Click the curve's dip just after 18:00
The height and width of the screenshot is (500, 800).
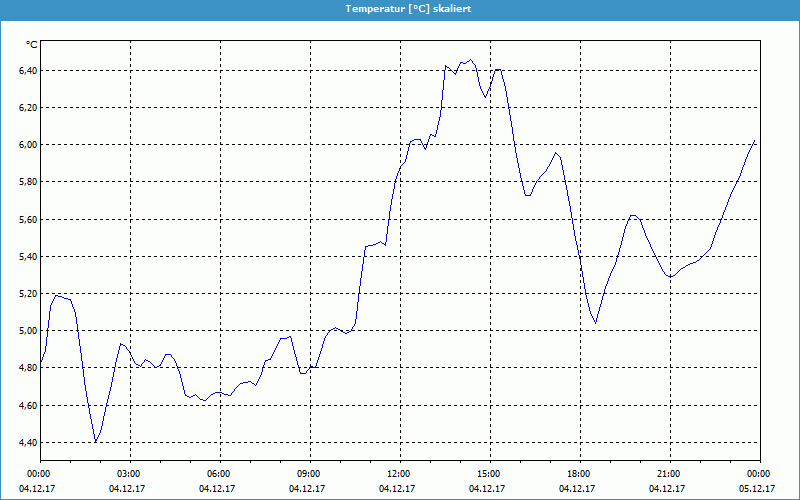click(x=596, y=322)
